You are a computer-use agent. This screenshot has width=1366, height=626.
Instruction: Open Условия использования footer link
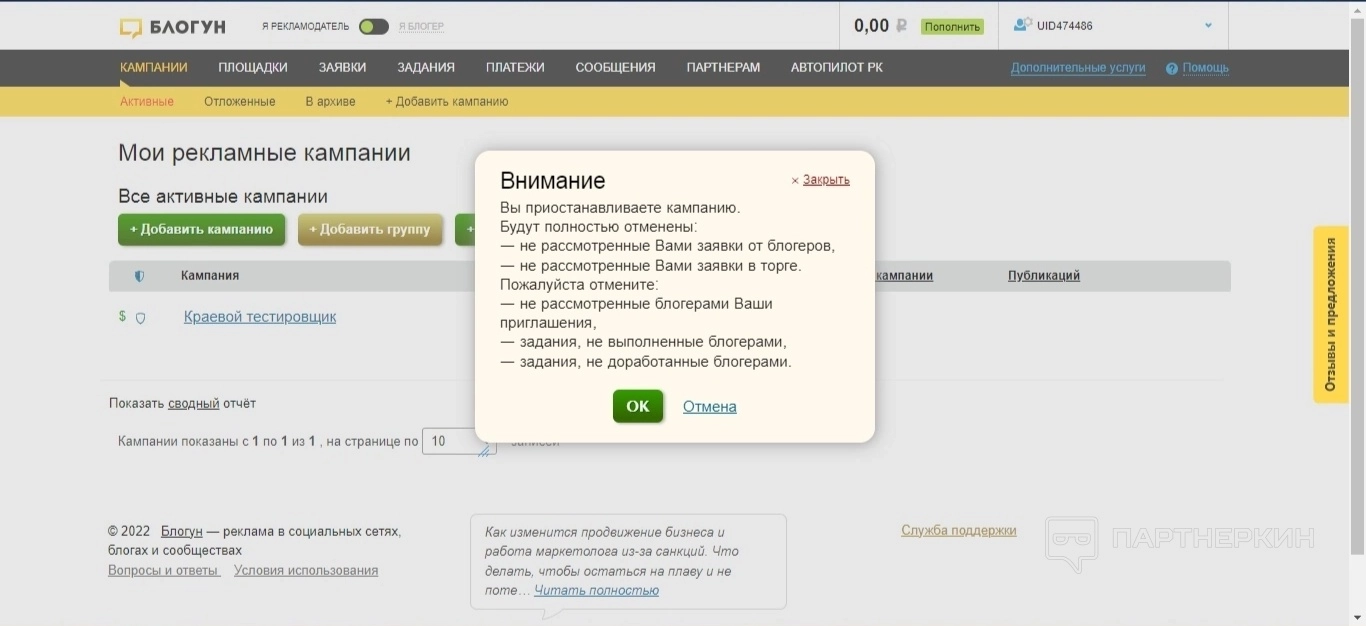306,570
